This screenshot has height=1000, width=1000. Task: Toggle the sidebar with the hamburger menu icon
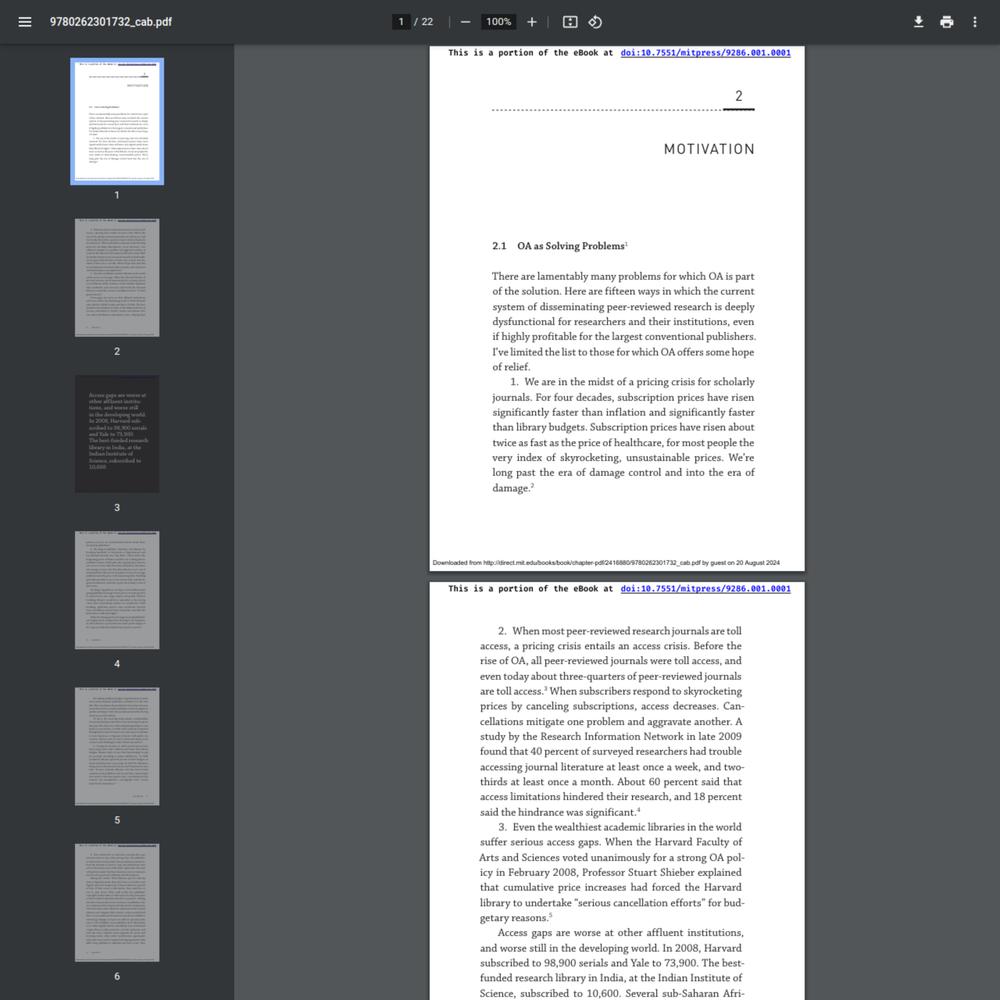(25, 22)
